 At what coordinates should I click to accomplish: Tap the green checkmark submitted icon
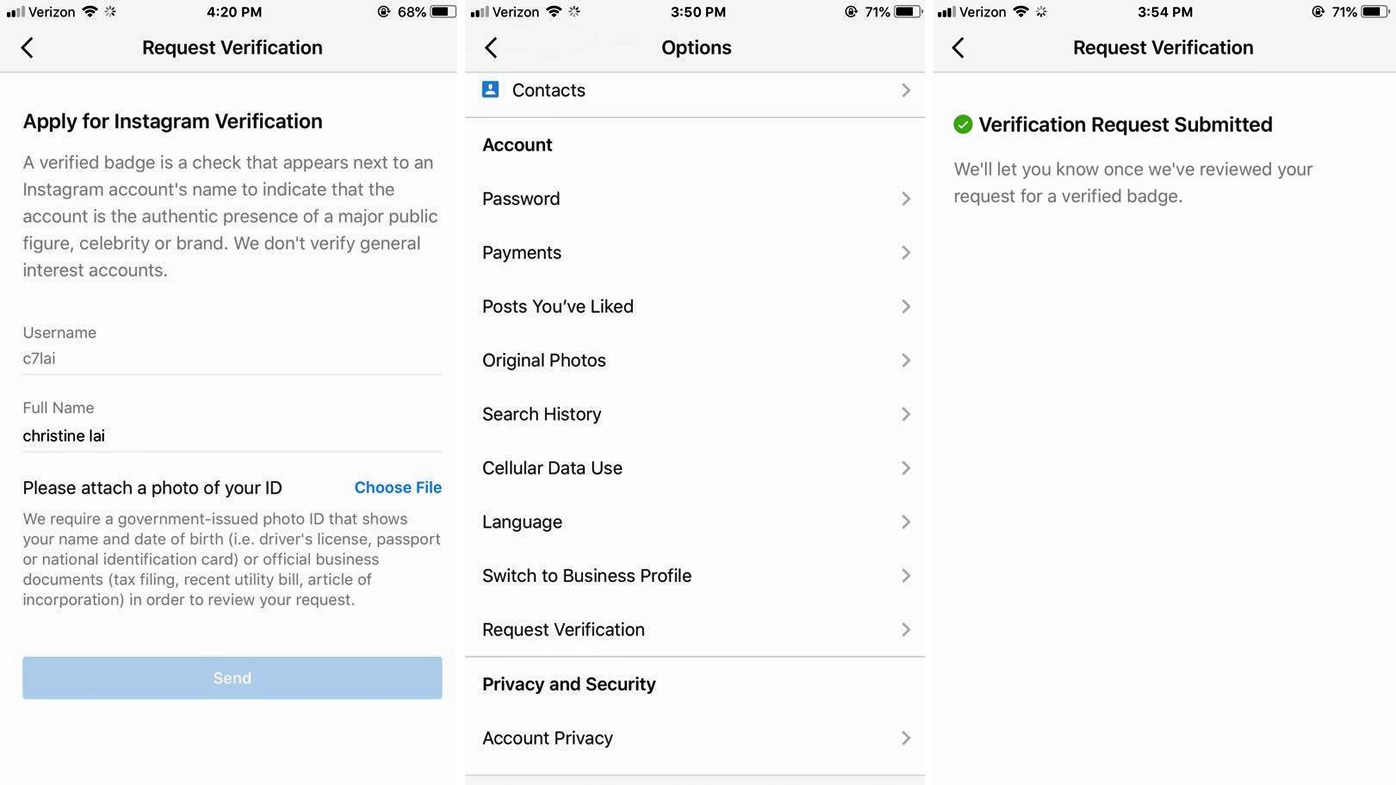pyautogui.click(x=963, y=124)
